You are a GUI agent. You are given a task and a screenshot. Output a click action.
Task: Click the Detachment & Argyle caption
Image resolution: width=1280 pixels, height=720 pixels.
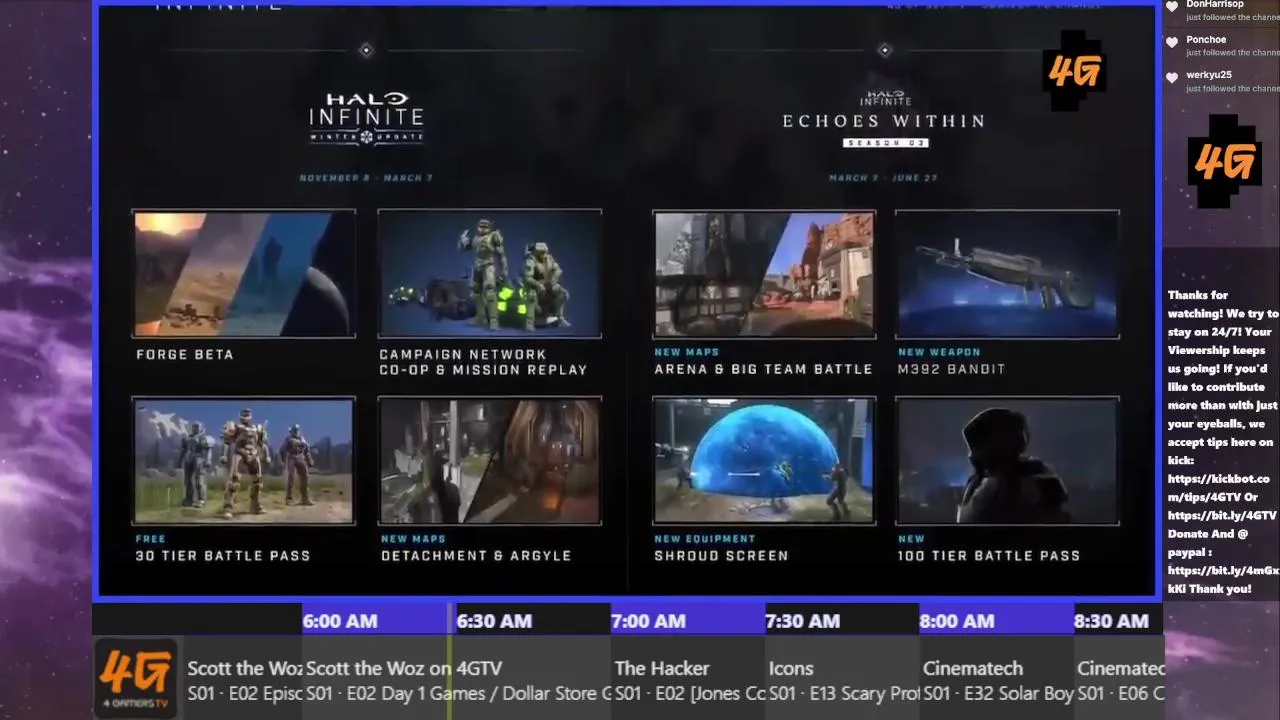476,555
